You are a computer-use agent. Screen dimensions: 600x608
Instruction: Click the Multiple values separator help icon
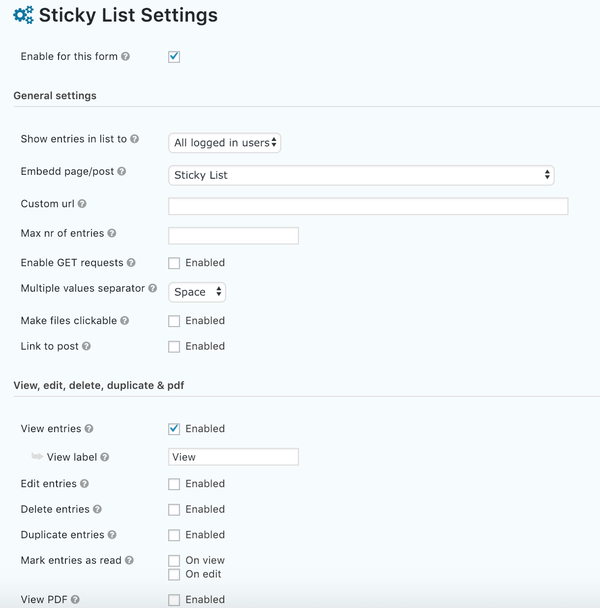(x=153, y=288)
